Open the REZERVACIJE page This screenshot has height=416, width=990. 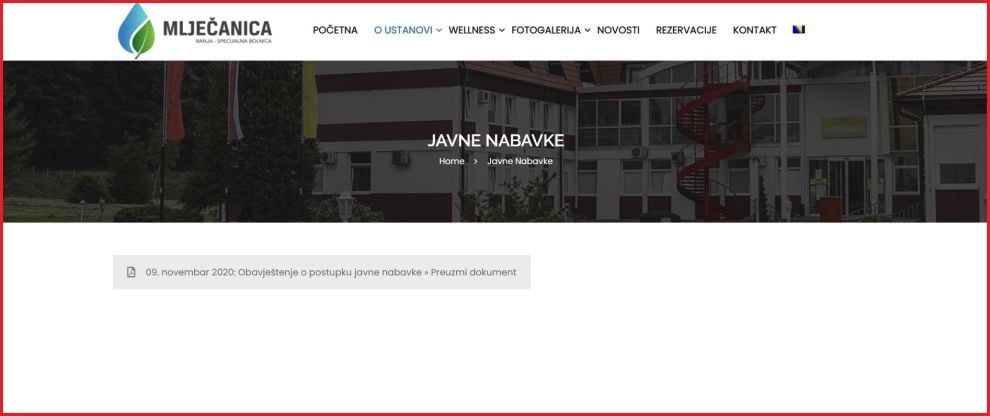click(686, 30)
